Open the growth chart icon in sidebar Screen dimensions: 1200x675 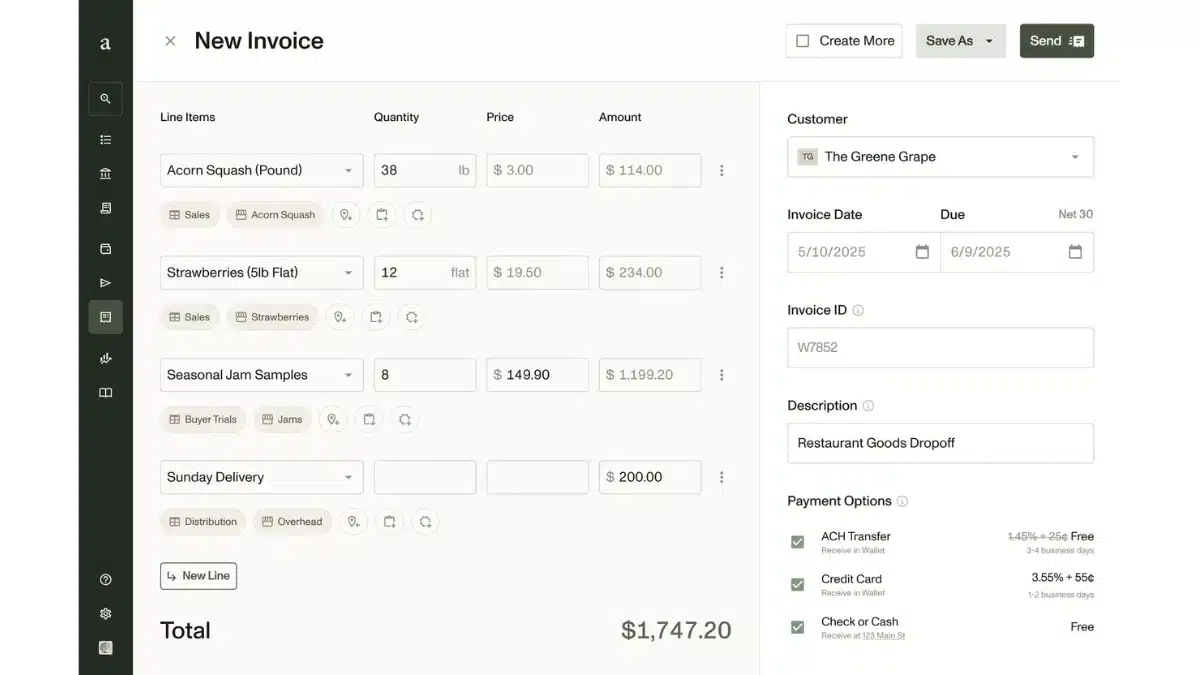click(x=105, y=358)
